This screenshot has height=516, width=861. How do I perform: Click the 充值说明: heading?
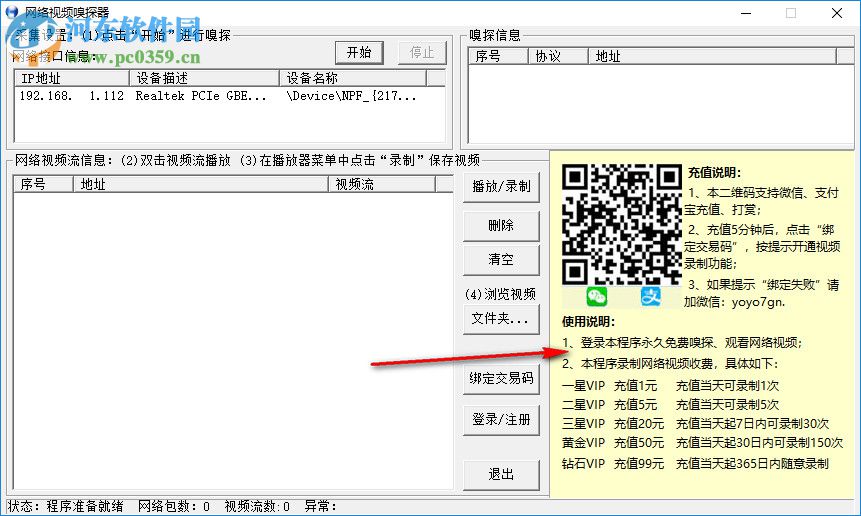[714, 173]
